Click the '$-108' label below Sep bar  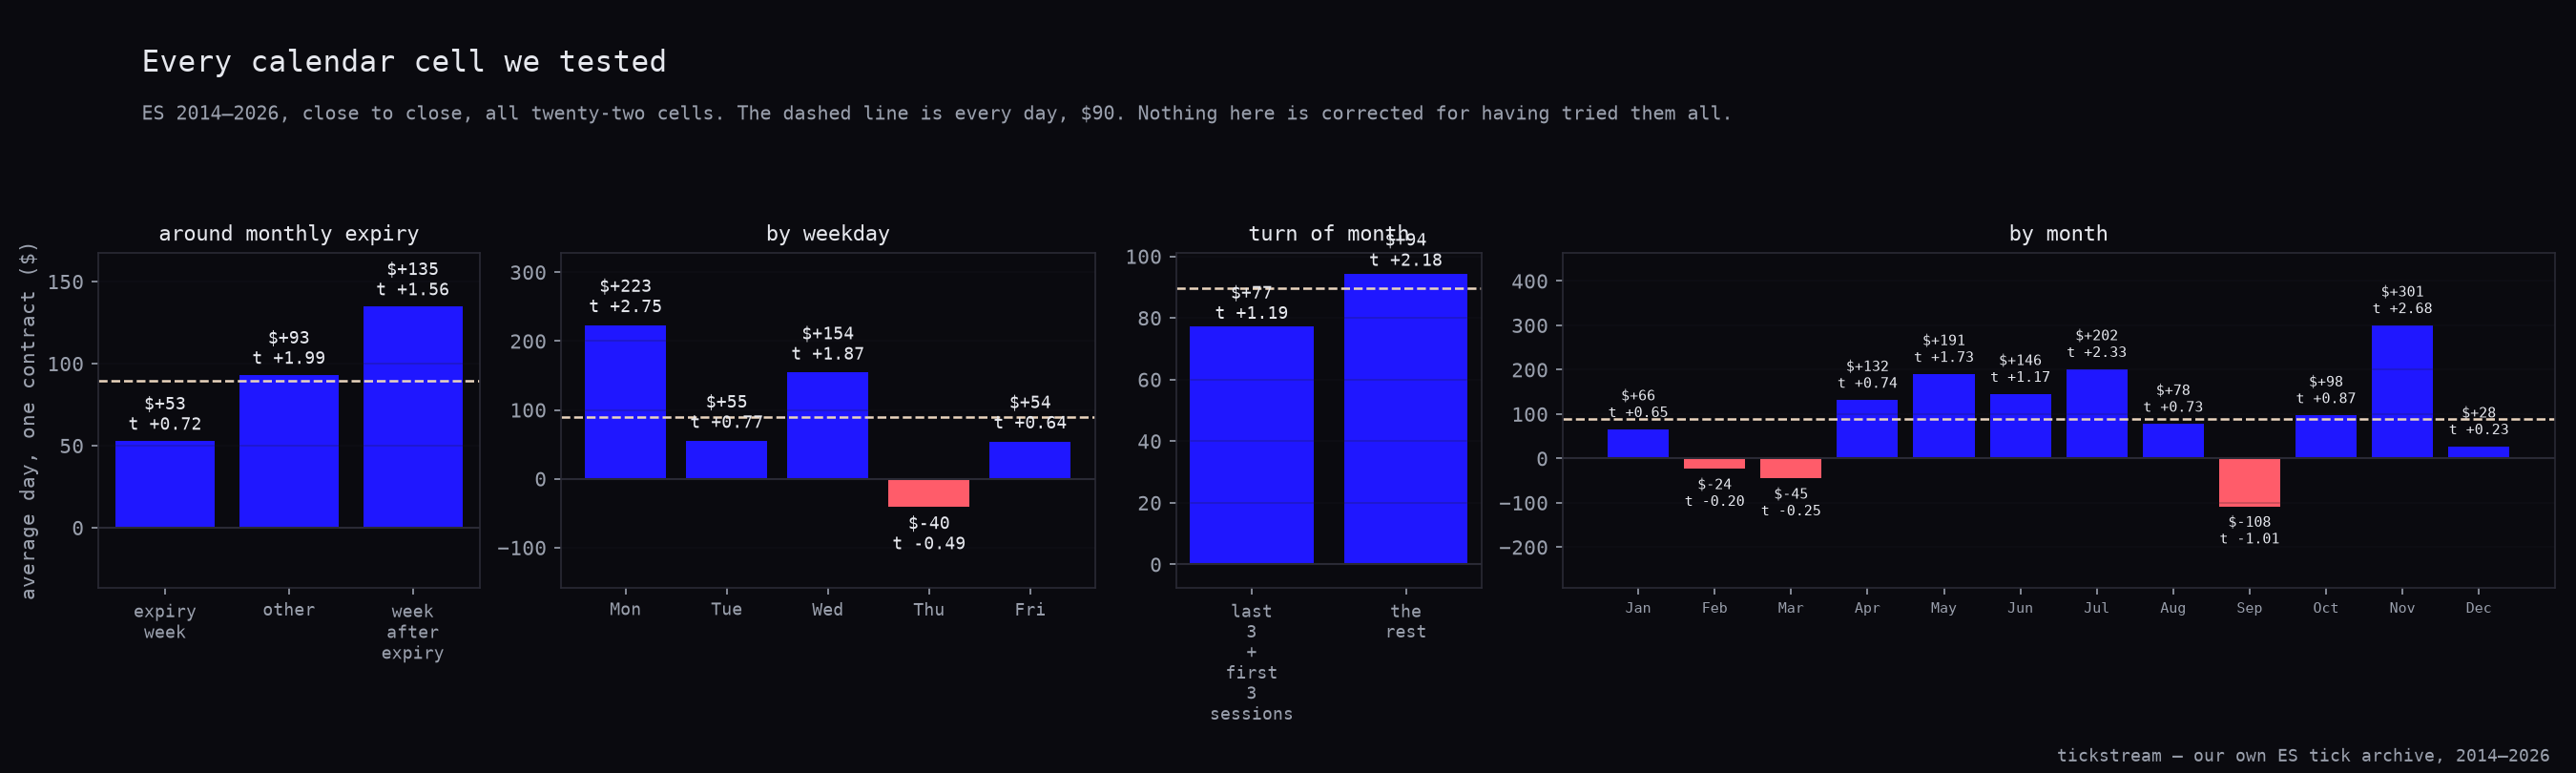point(2250,521)
